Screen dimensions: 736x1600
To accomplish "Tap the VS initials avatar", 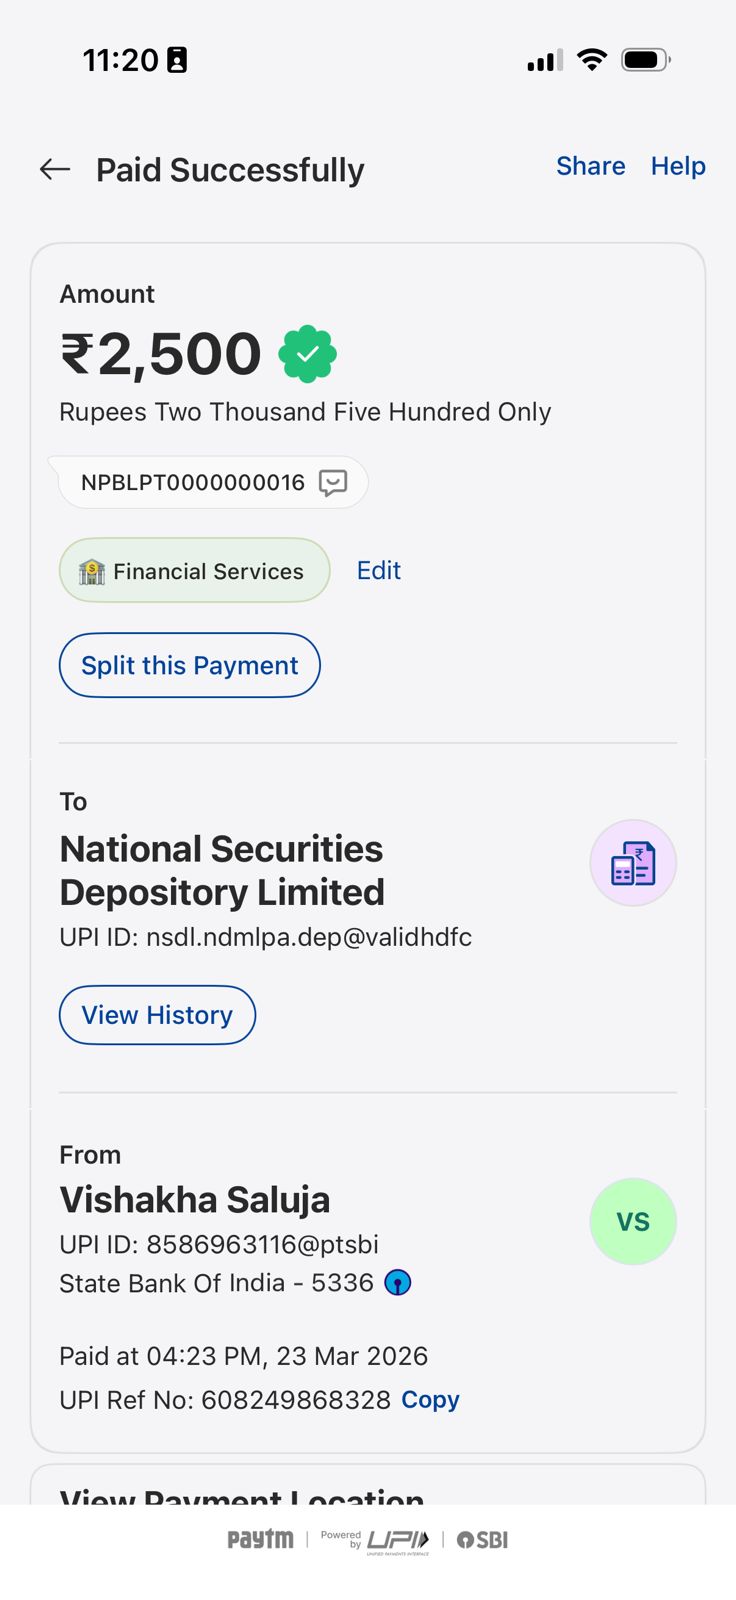I will [x=633, y=1222].
